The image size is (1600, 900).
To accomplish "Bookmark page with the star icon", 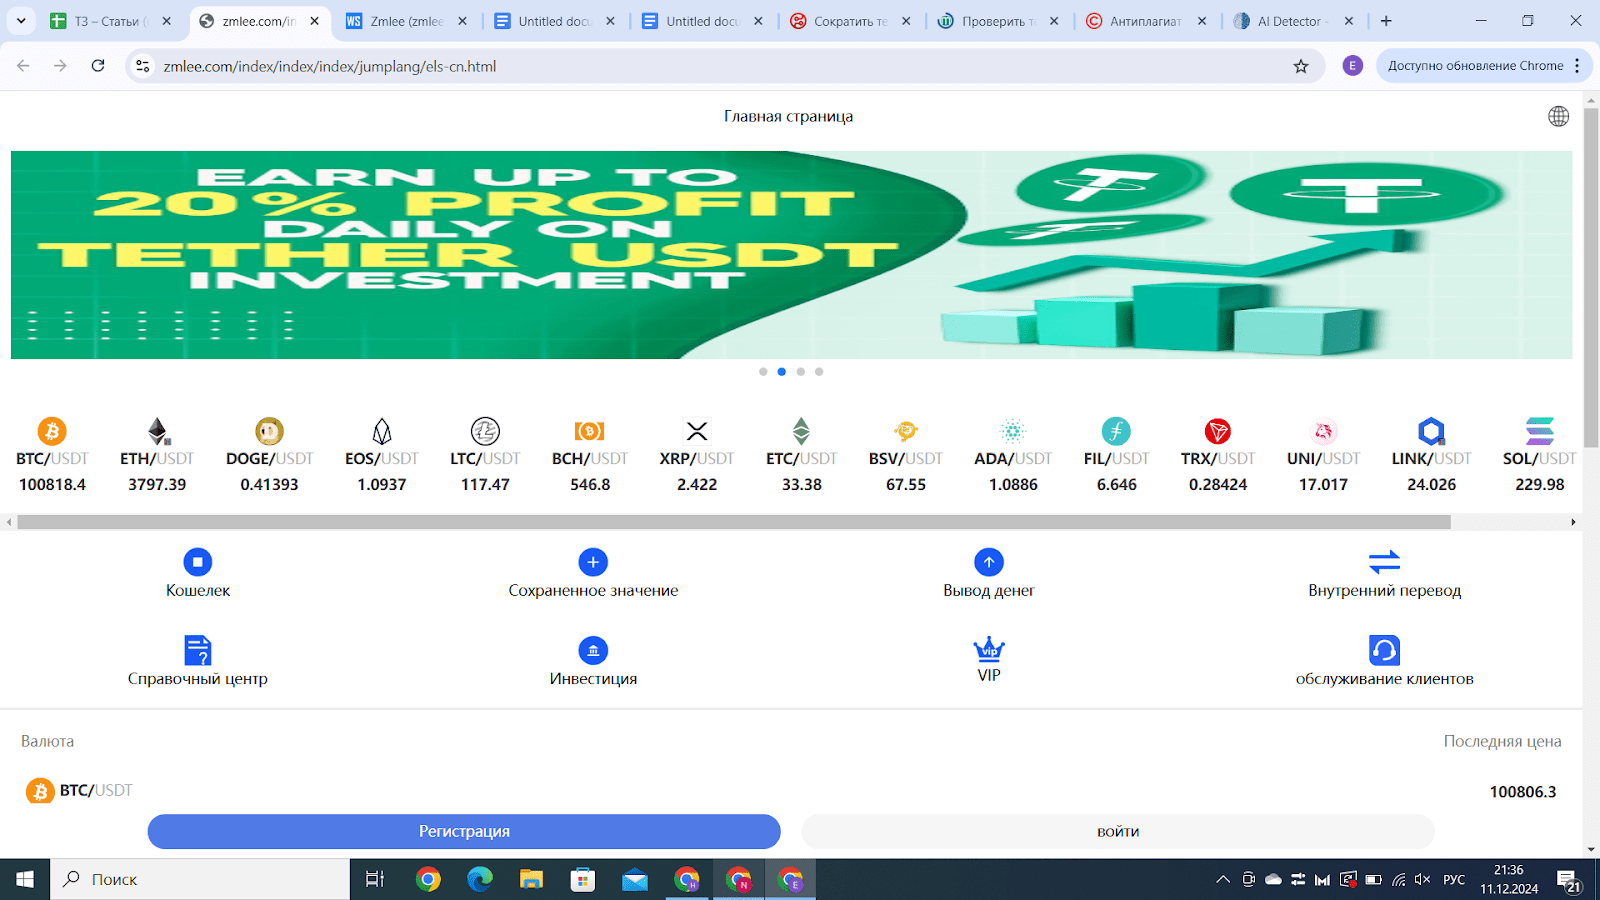I will (1301, 66).
